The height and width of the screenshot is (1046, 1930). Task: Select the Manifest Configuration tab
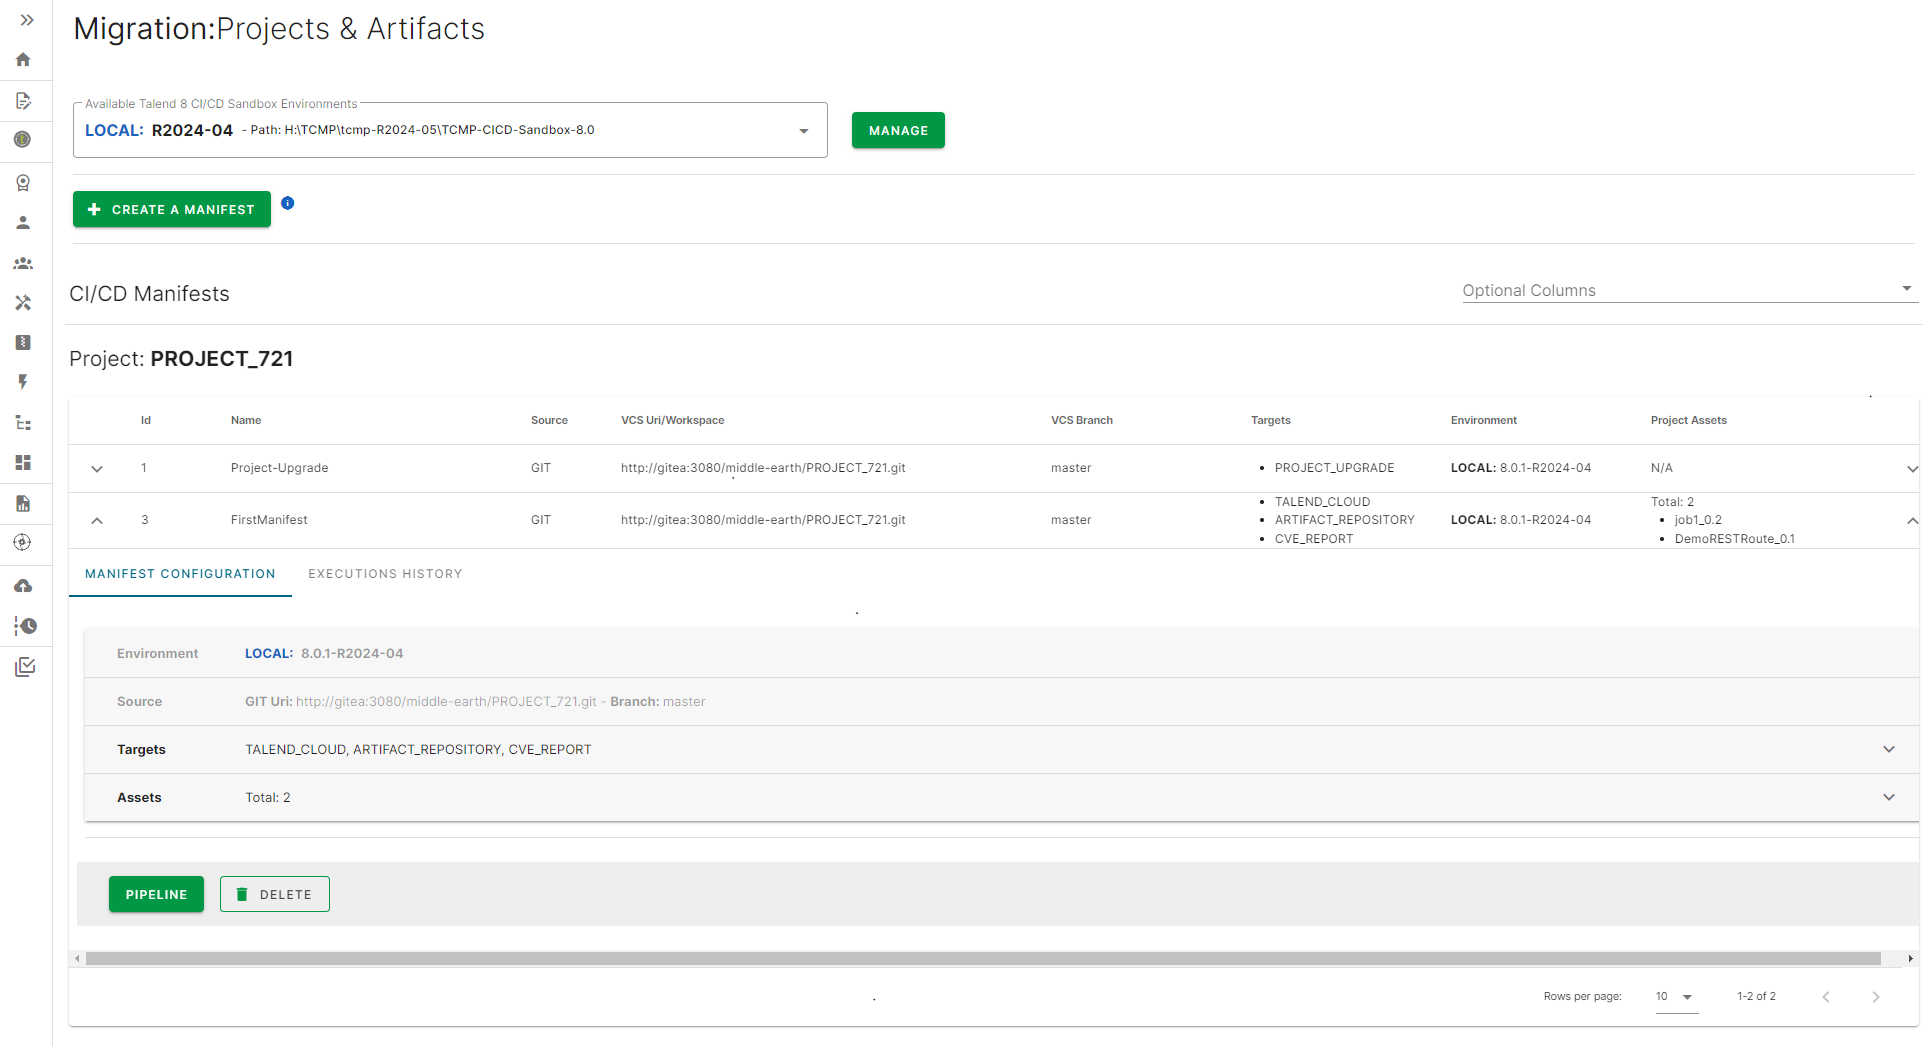coord(180,573)
